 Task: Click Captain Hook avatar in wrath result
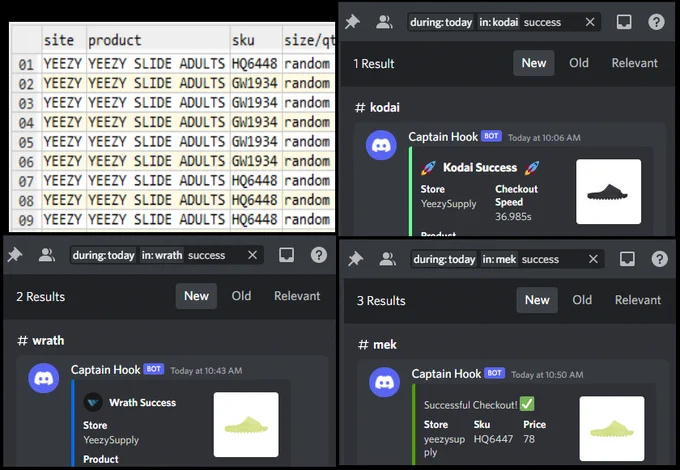(43, 378)
